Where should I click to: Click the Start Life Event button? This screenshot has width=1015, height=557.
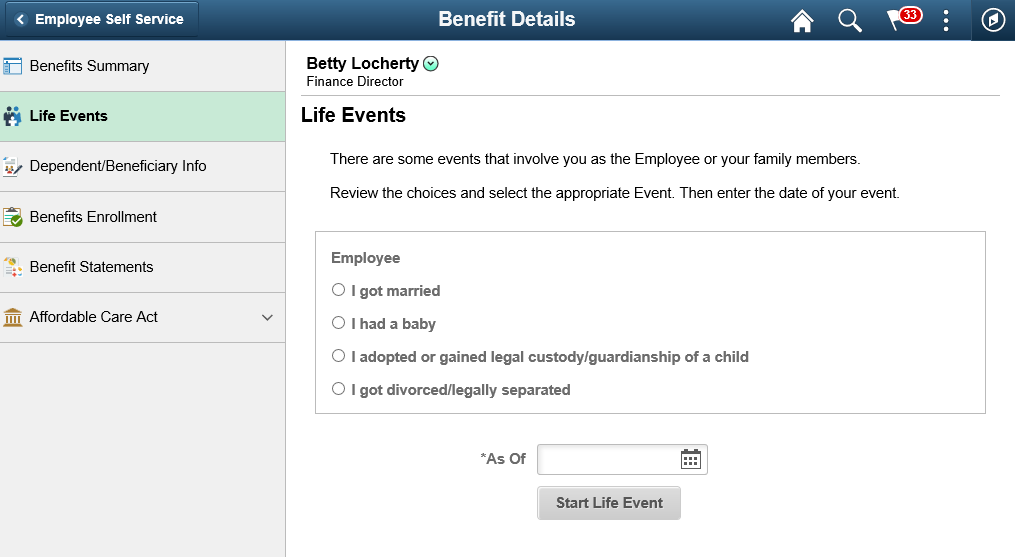(608, 503)
